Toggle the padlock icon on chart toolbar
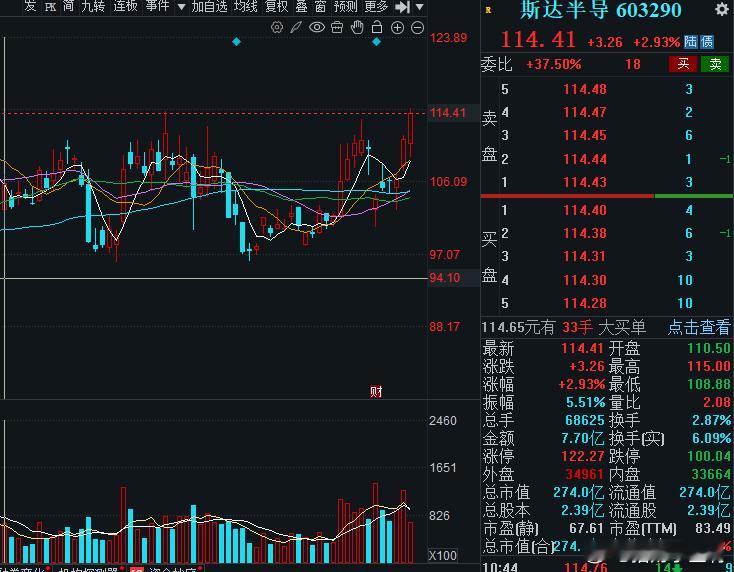The height and width of the screenshot is (572, 734). coord(377,28)
